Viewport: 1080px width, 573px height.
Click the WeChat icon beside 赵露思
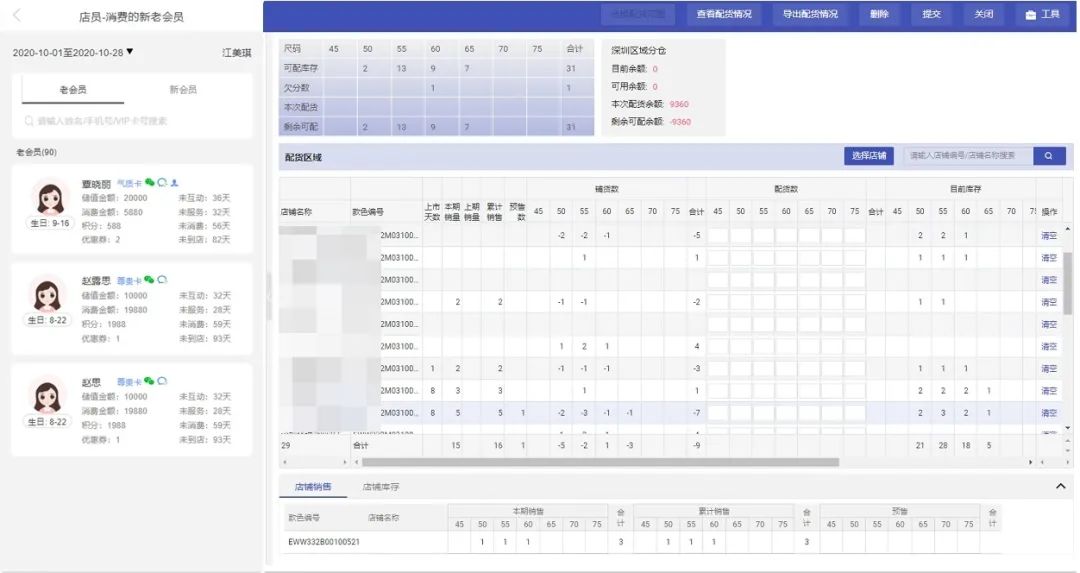(x=149, y=280)
